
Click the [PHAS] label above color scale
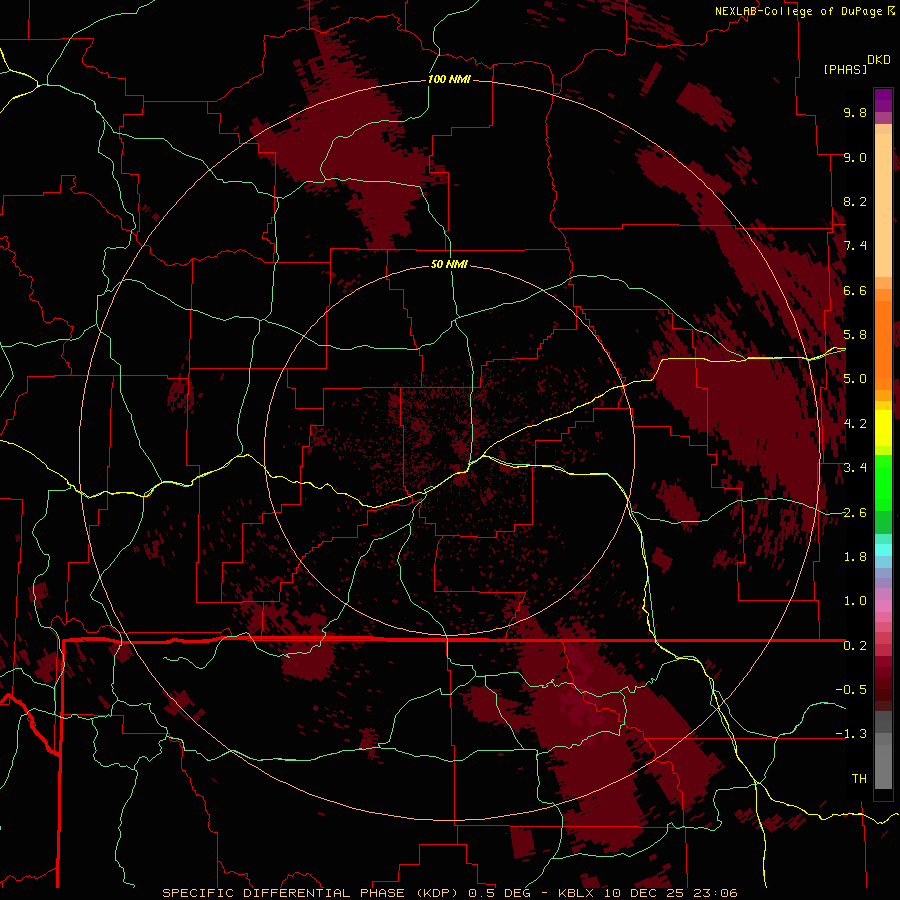pyautogui.click(x=845, y=69)
